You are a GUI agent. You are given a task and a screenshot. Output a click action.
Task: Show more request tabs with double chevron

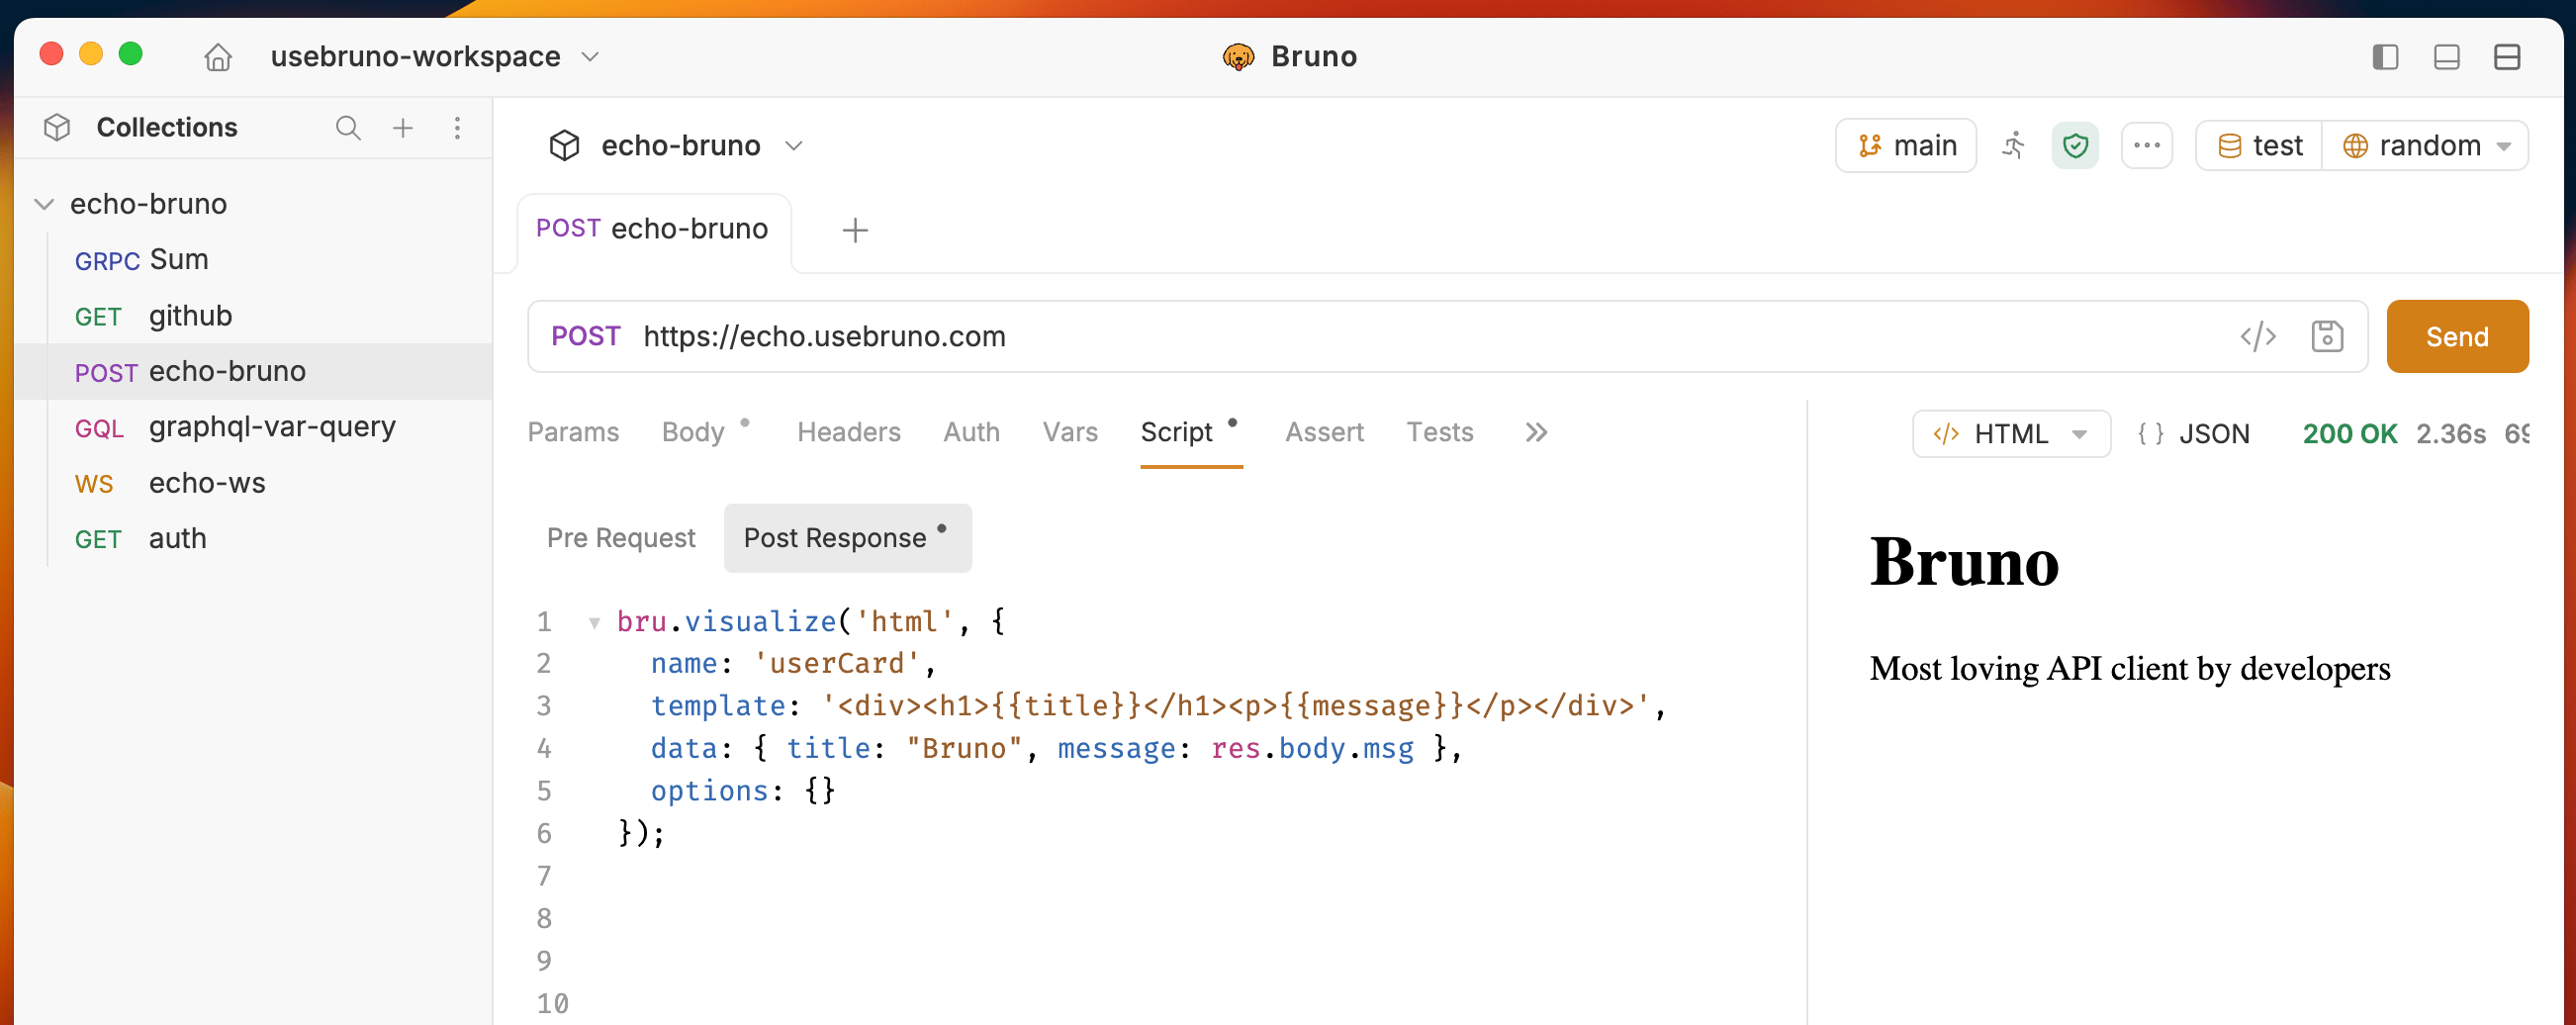click(1536, 432)
